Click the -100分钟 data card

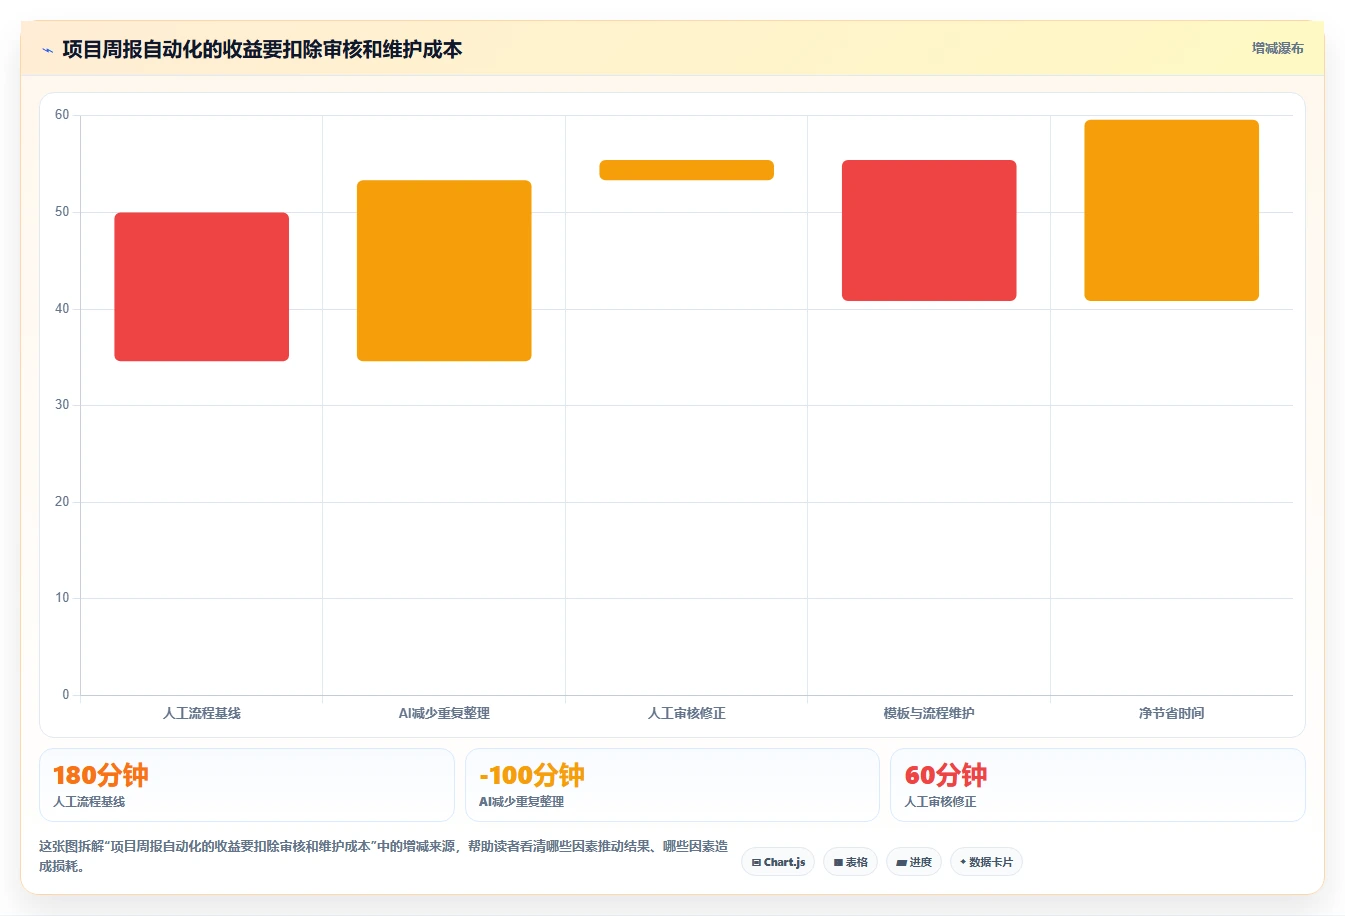(x=672, y=785)
